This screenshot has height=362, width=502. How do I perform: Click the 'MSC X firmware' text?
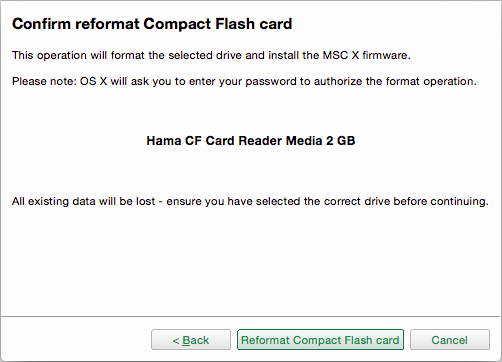click(x=366, y=55)
